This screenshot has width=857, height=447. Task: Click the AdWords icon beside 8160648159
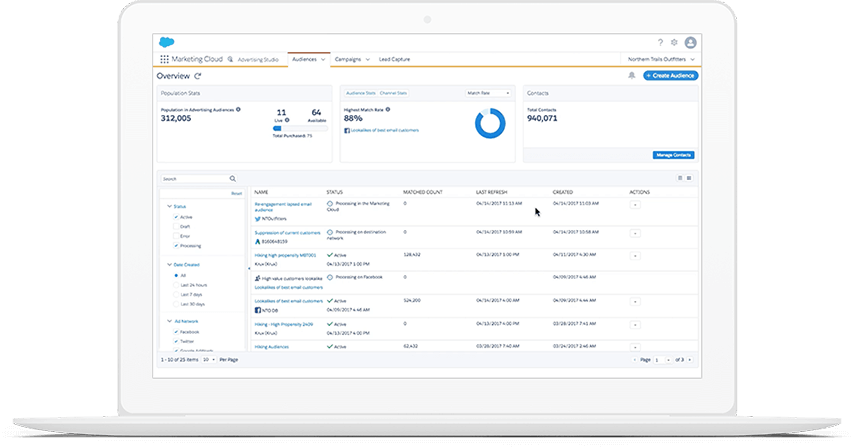[257, 242]
